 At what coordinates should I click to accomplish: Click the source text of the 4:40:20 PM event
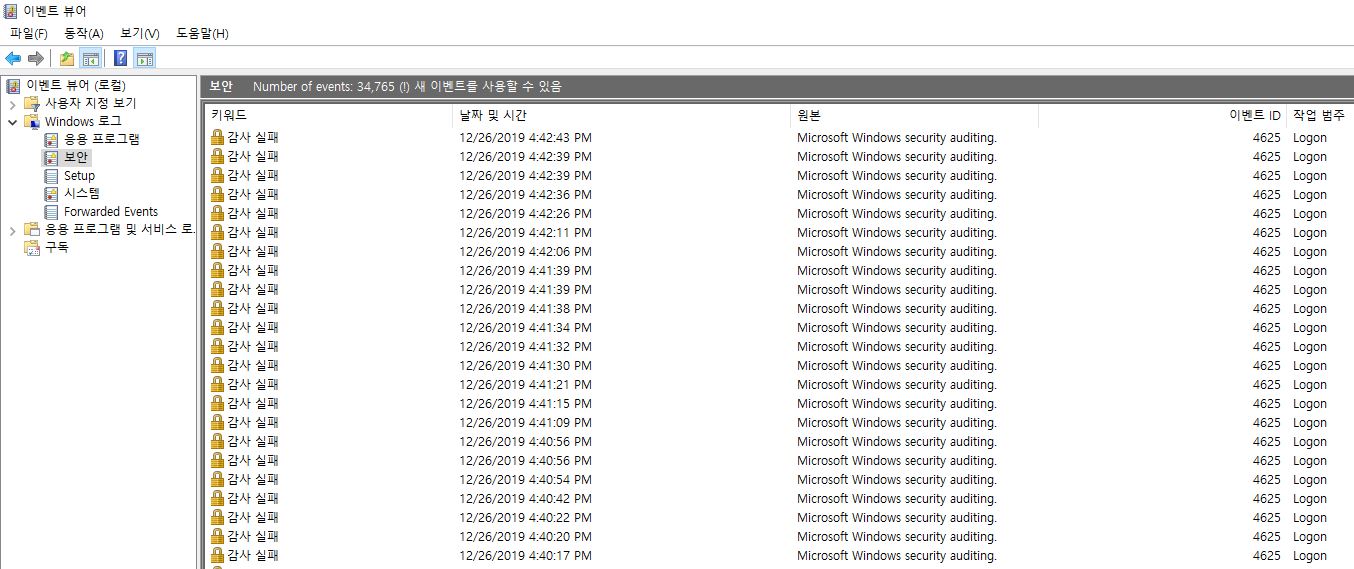click(x=897, y=536)
